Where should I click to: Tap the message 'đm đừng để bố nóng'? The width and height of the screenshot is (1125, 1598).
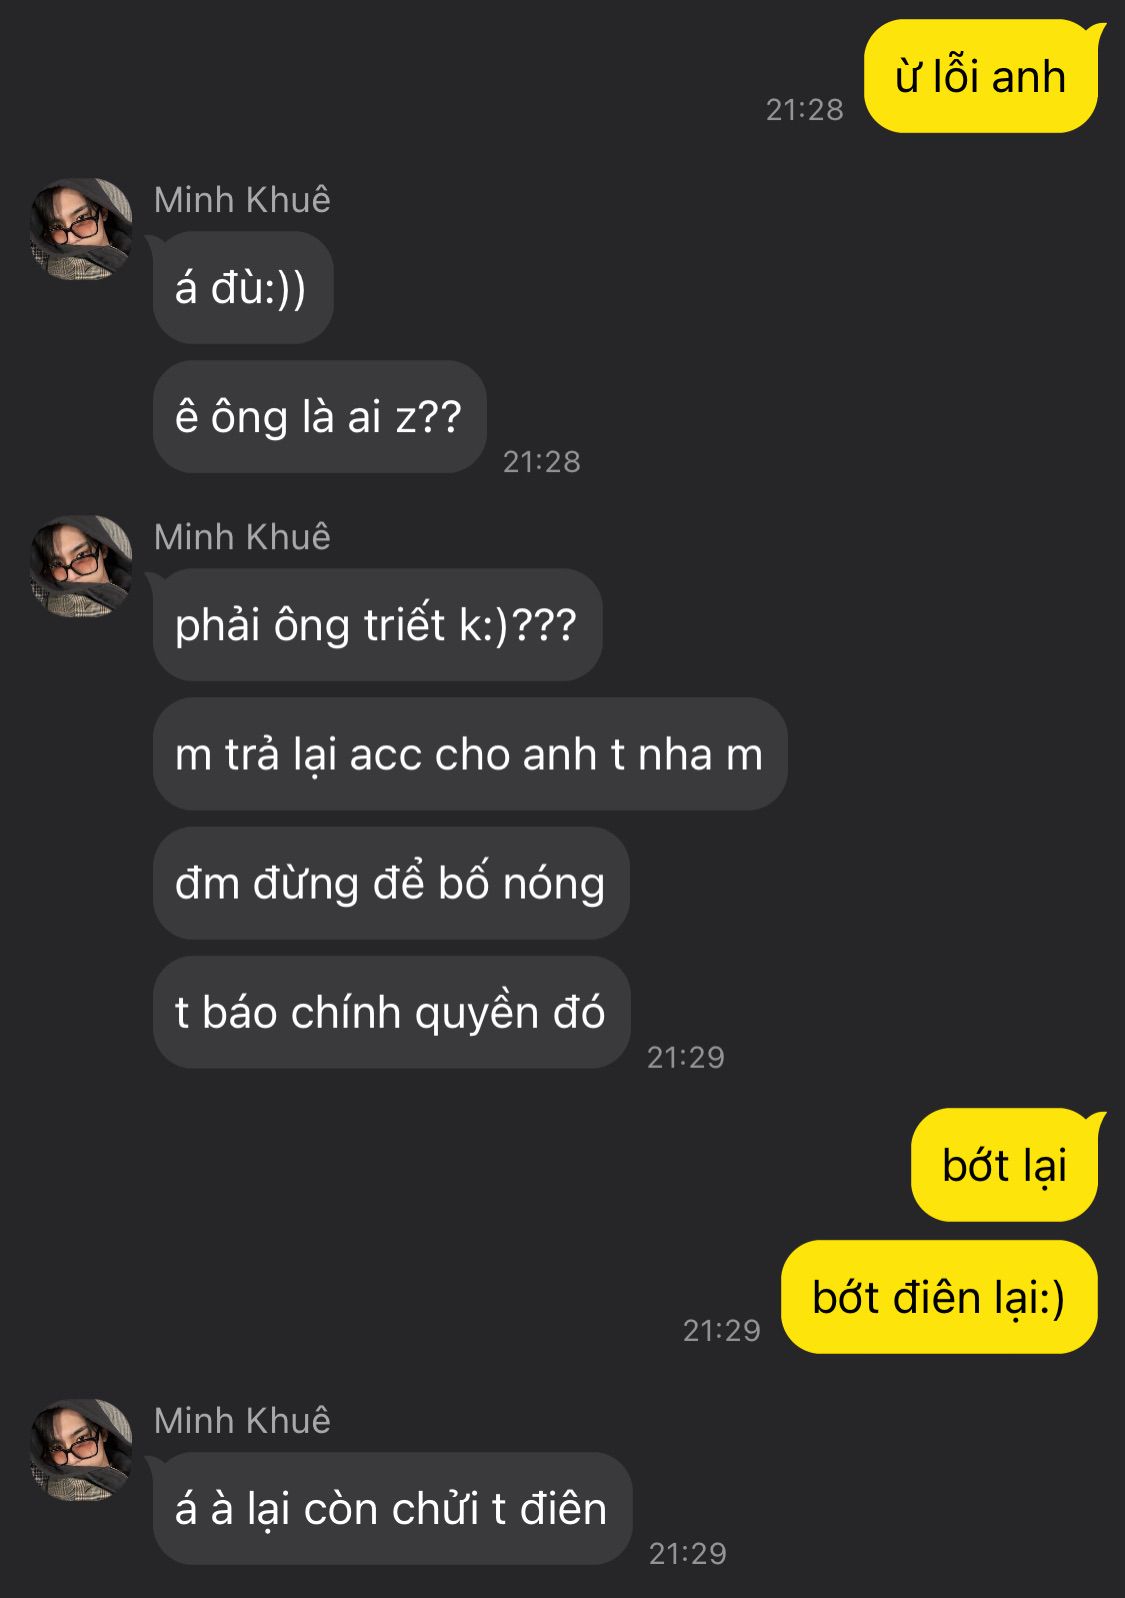391,883
